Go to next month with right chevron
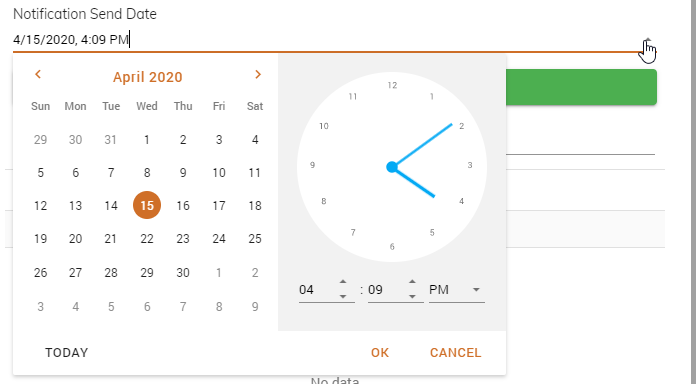 click(257, 75)
